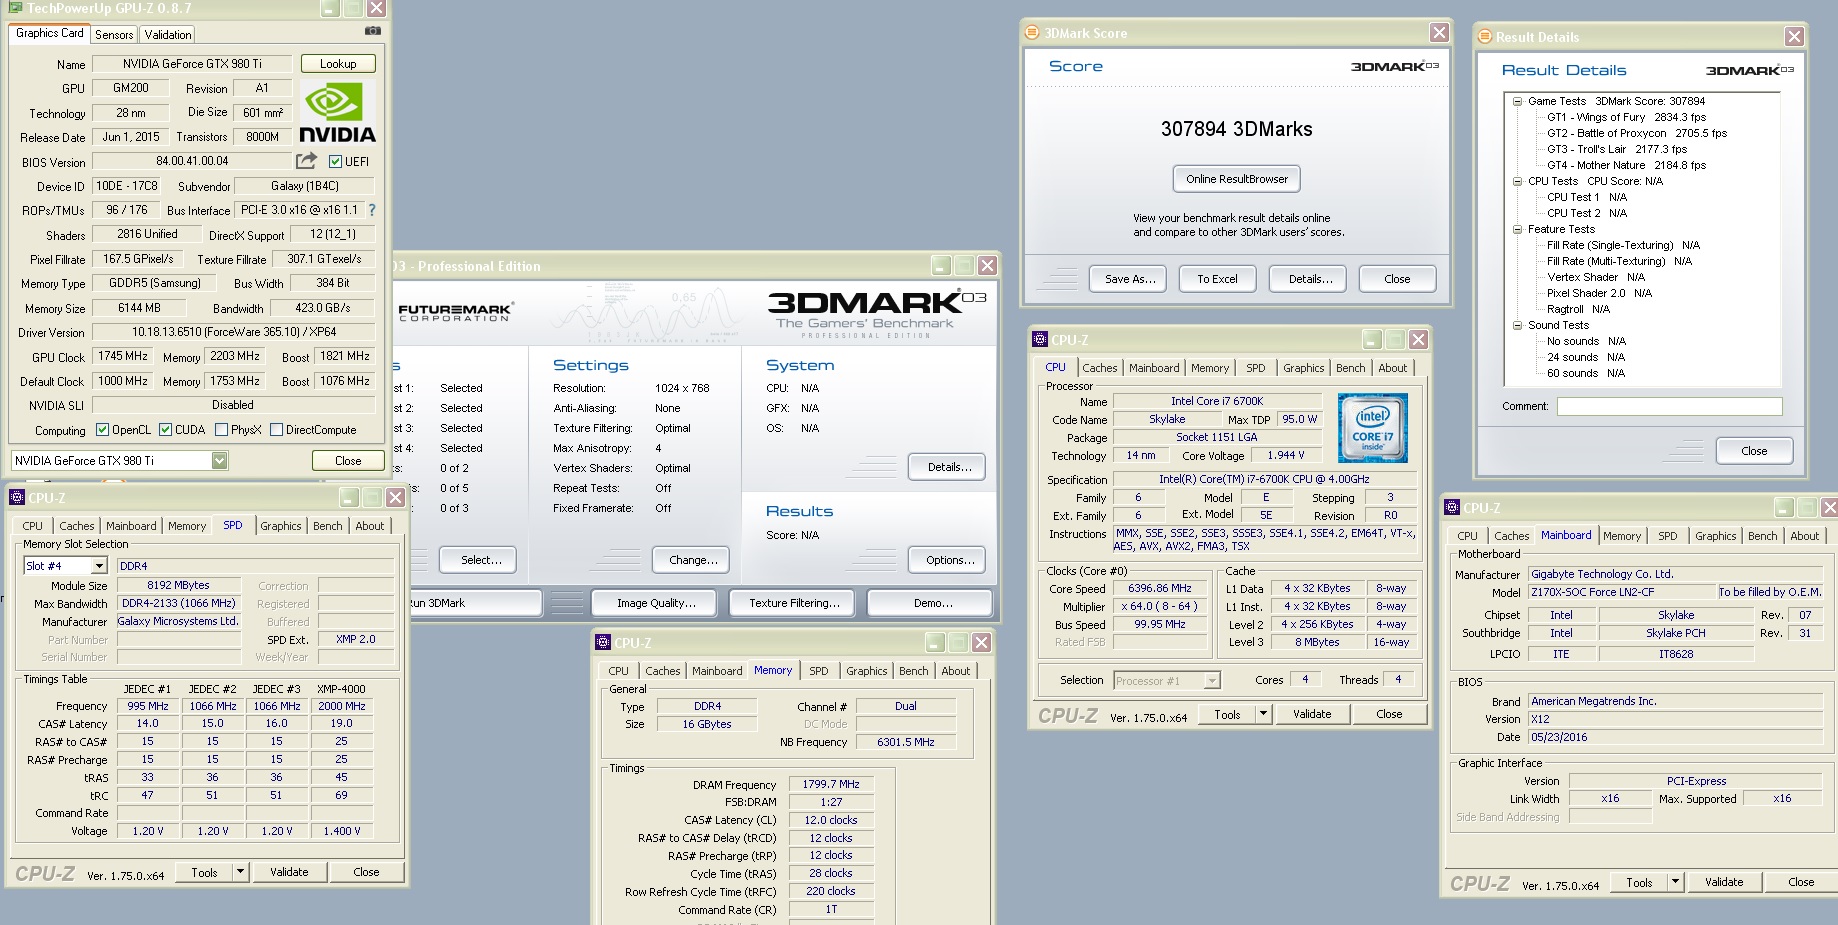
Task: Switch to the Validation tab in GPU-Z
Action: click(x=168, y=34)
